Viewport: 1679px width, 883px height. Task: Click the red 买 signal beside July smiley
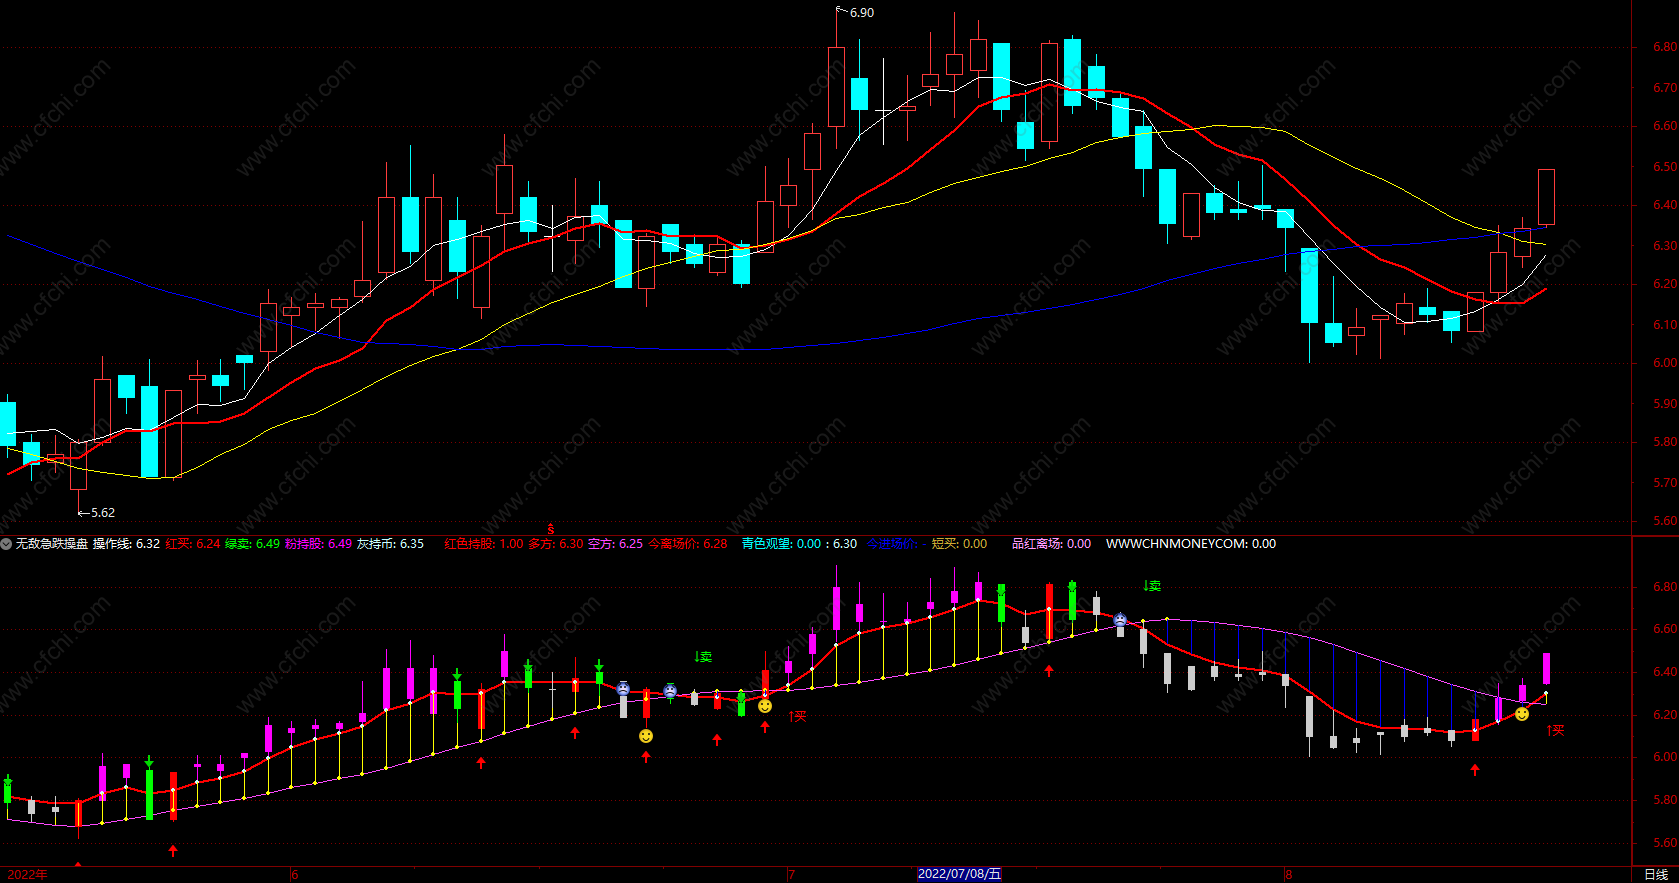pyautogui.click(x=797, y=716)
